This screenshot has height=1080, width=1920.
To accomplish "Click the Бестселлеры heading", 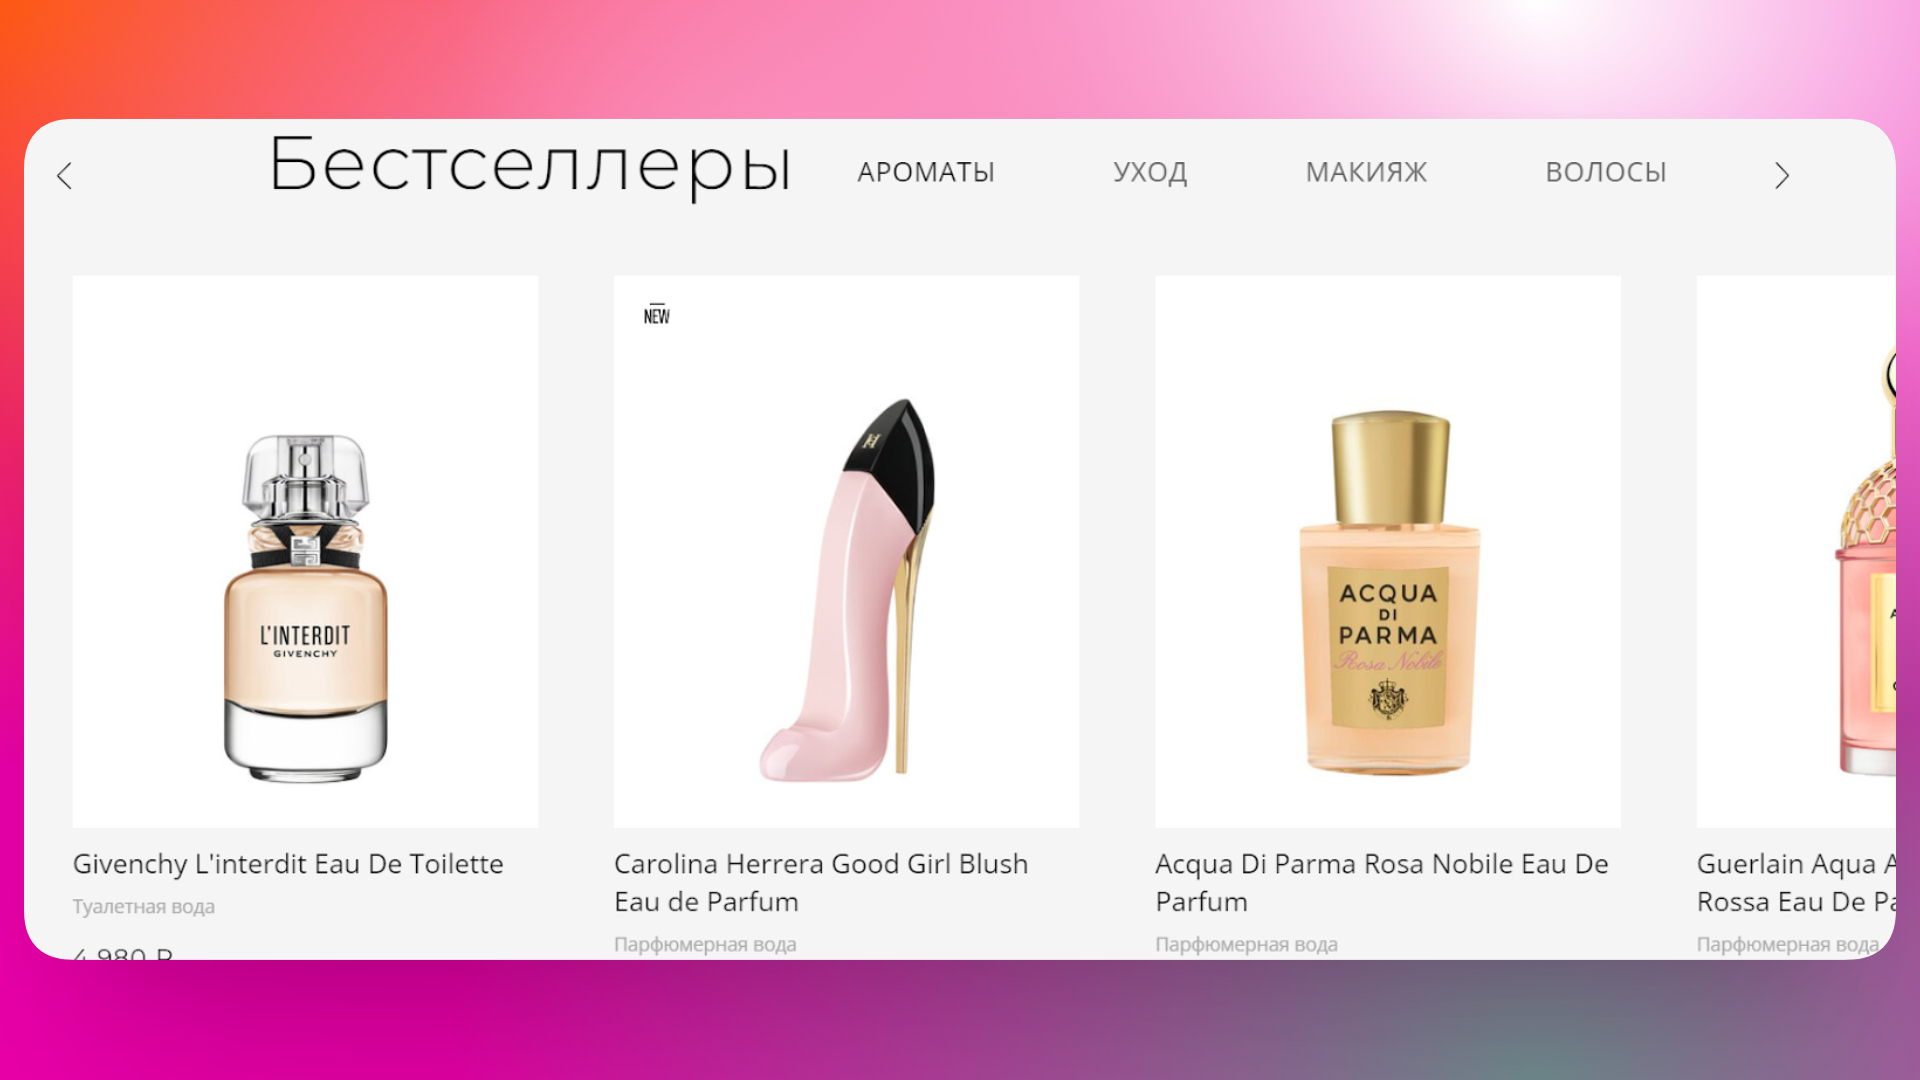I will [531, 166].
